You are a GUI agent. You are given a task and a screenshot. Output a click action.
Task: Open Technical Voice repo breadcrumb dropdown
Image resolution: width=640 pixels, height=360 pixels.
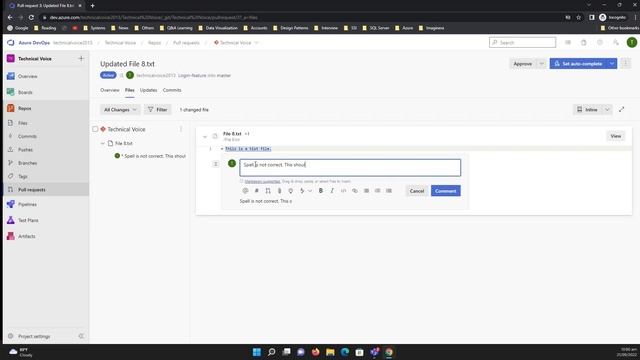256,42
